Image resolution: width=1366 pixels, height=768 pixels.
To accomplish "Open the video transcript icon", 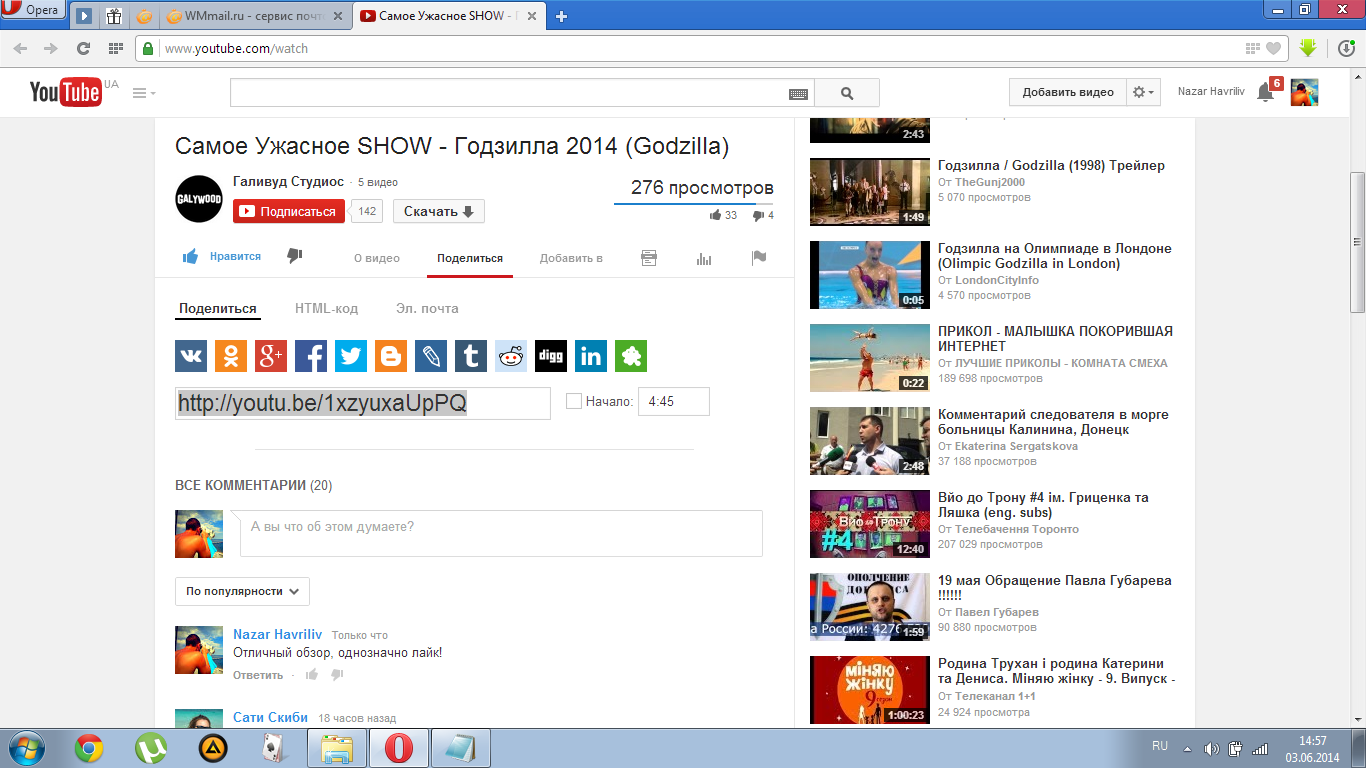I will point(649,258).
